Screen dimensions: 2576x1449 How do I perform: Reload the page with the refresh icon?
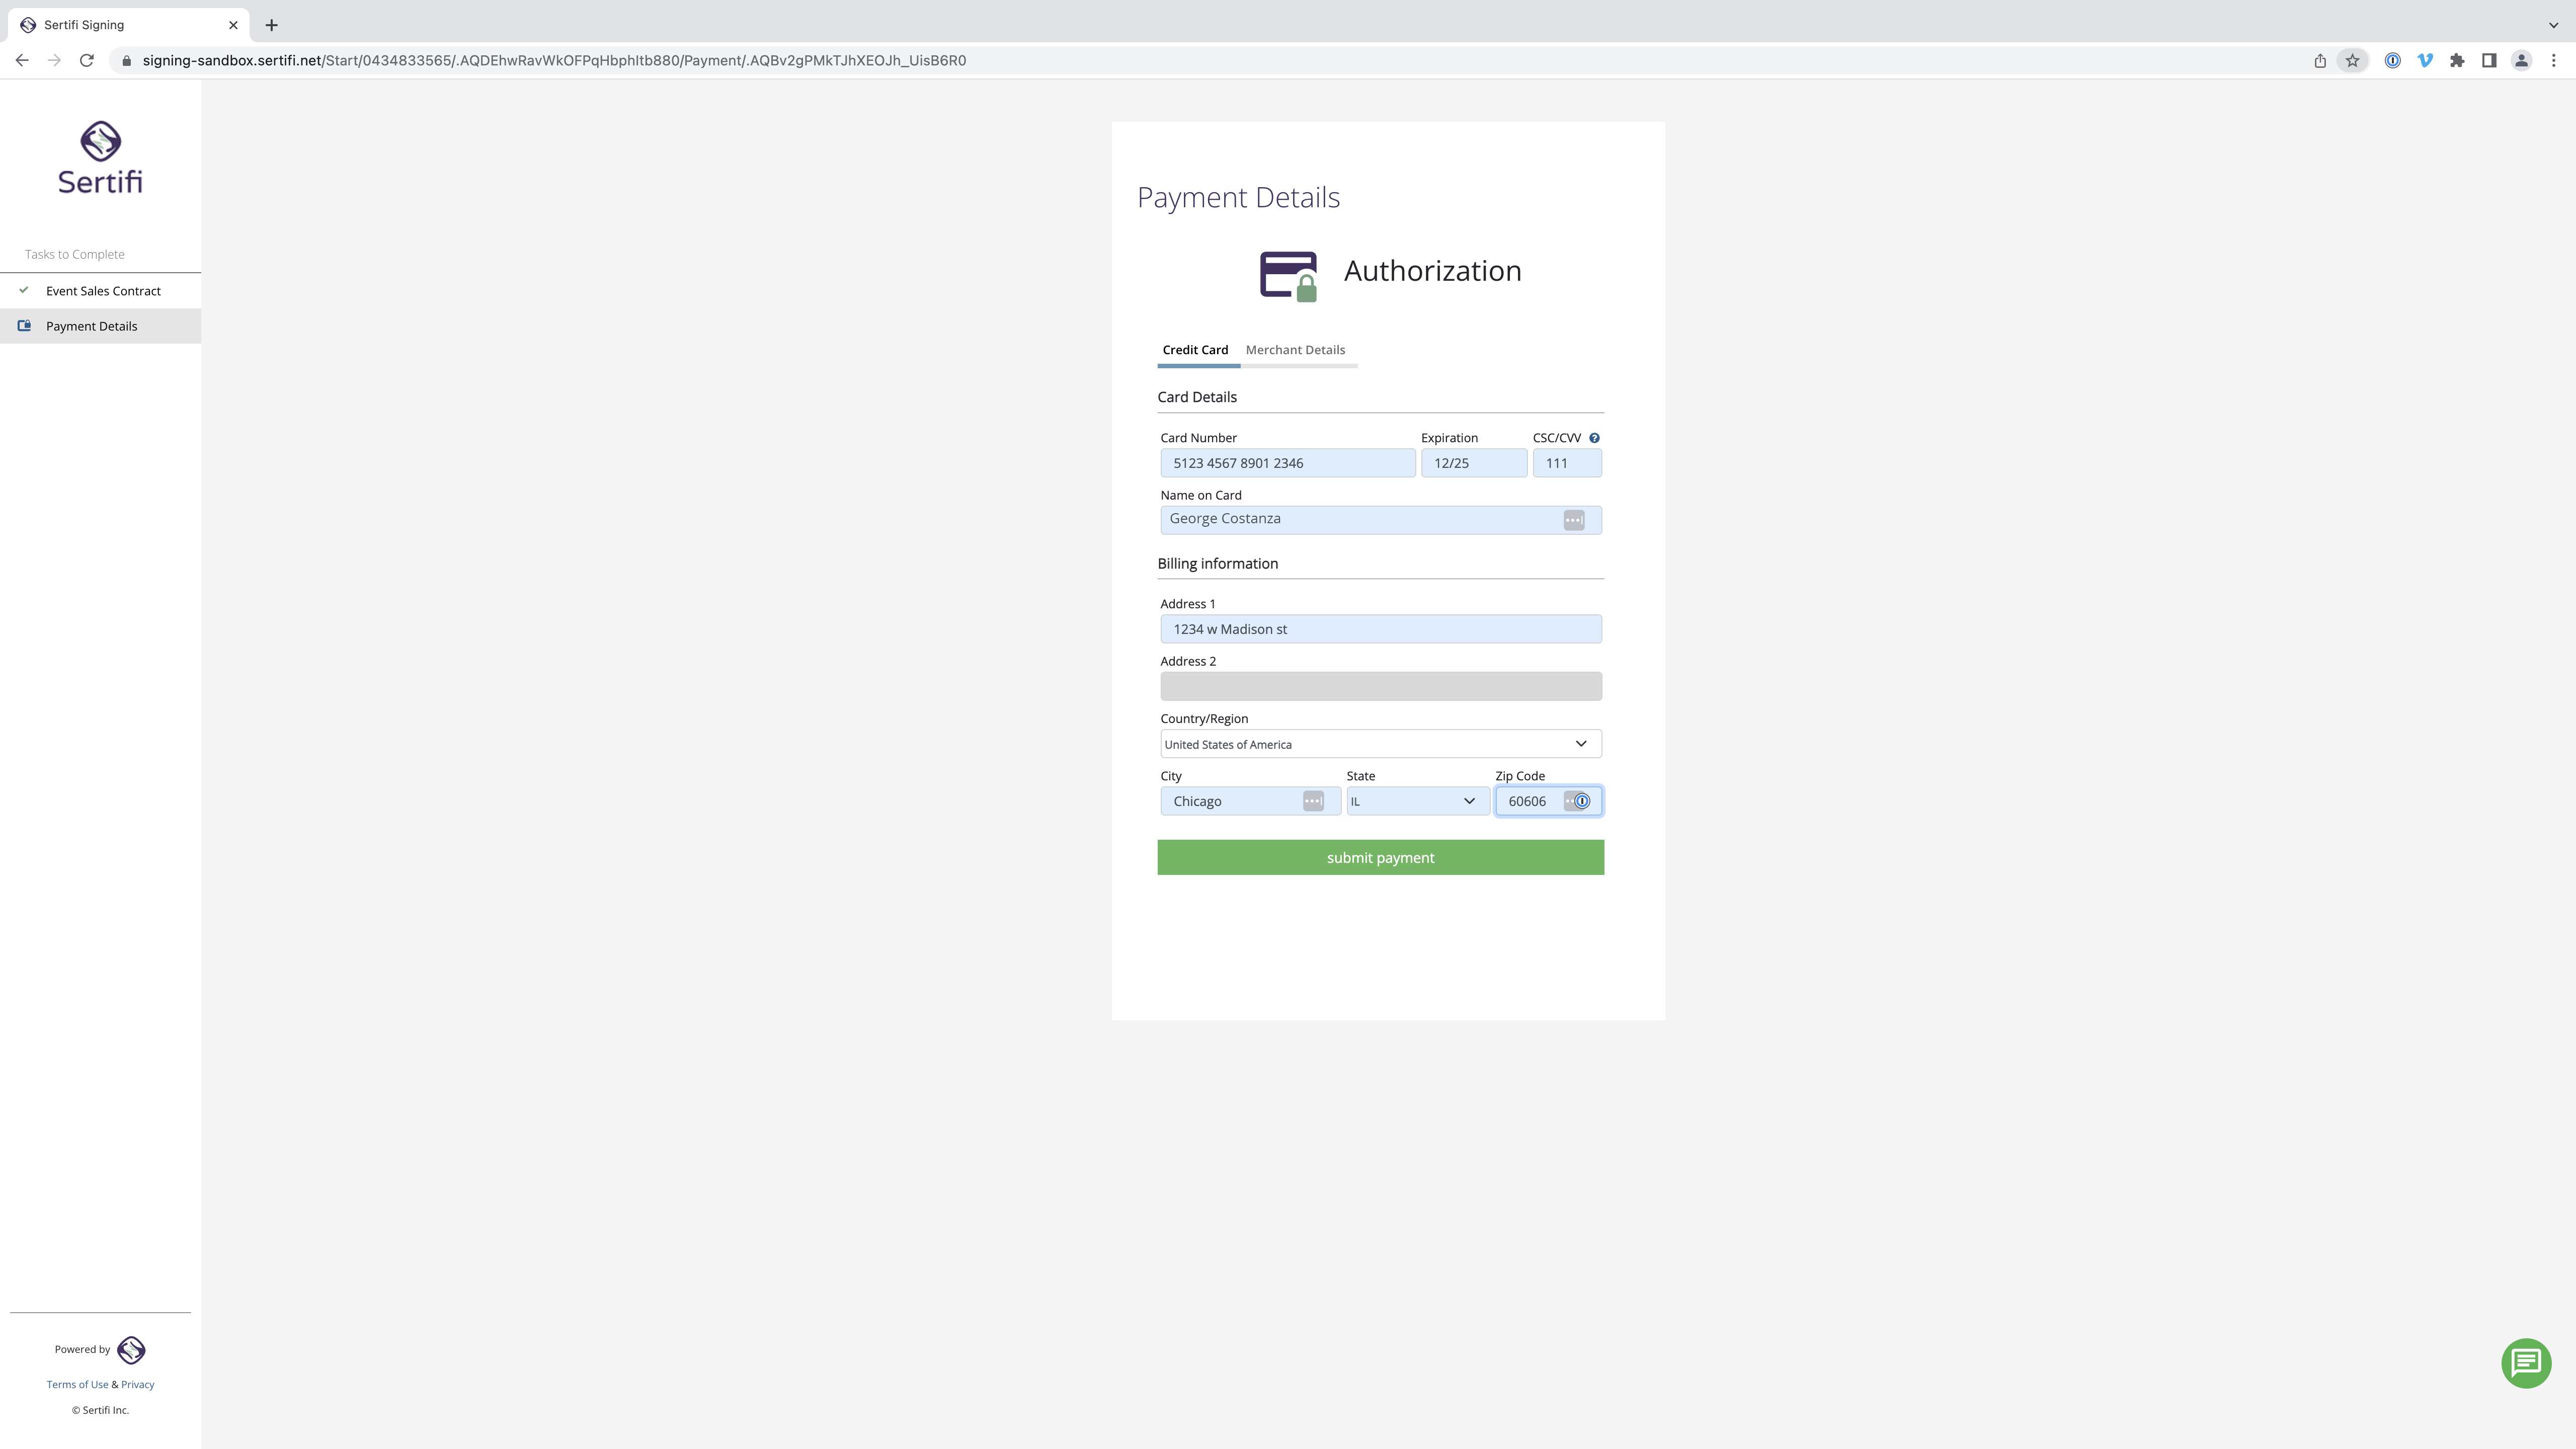coord(87,60)
